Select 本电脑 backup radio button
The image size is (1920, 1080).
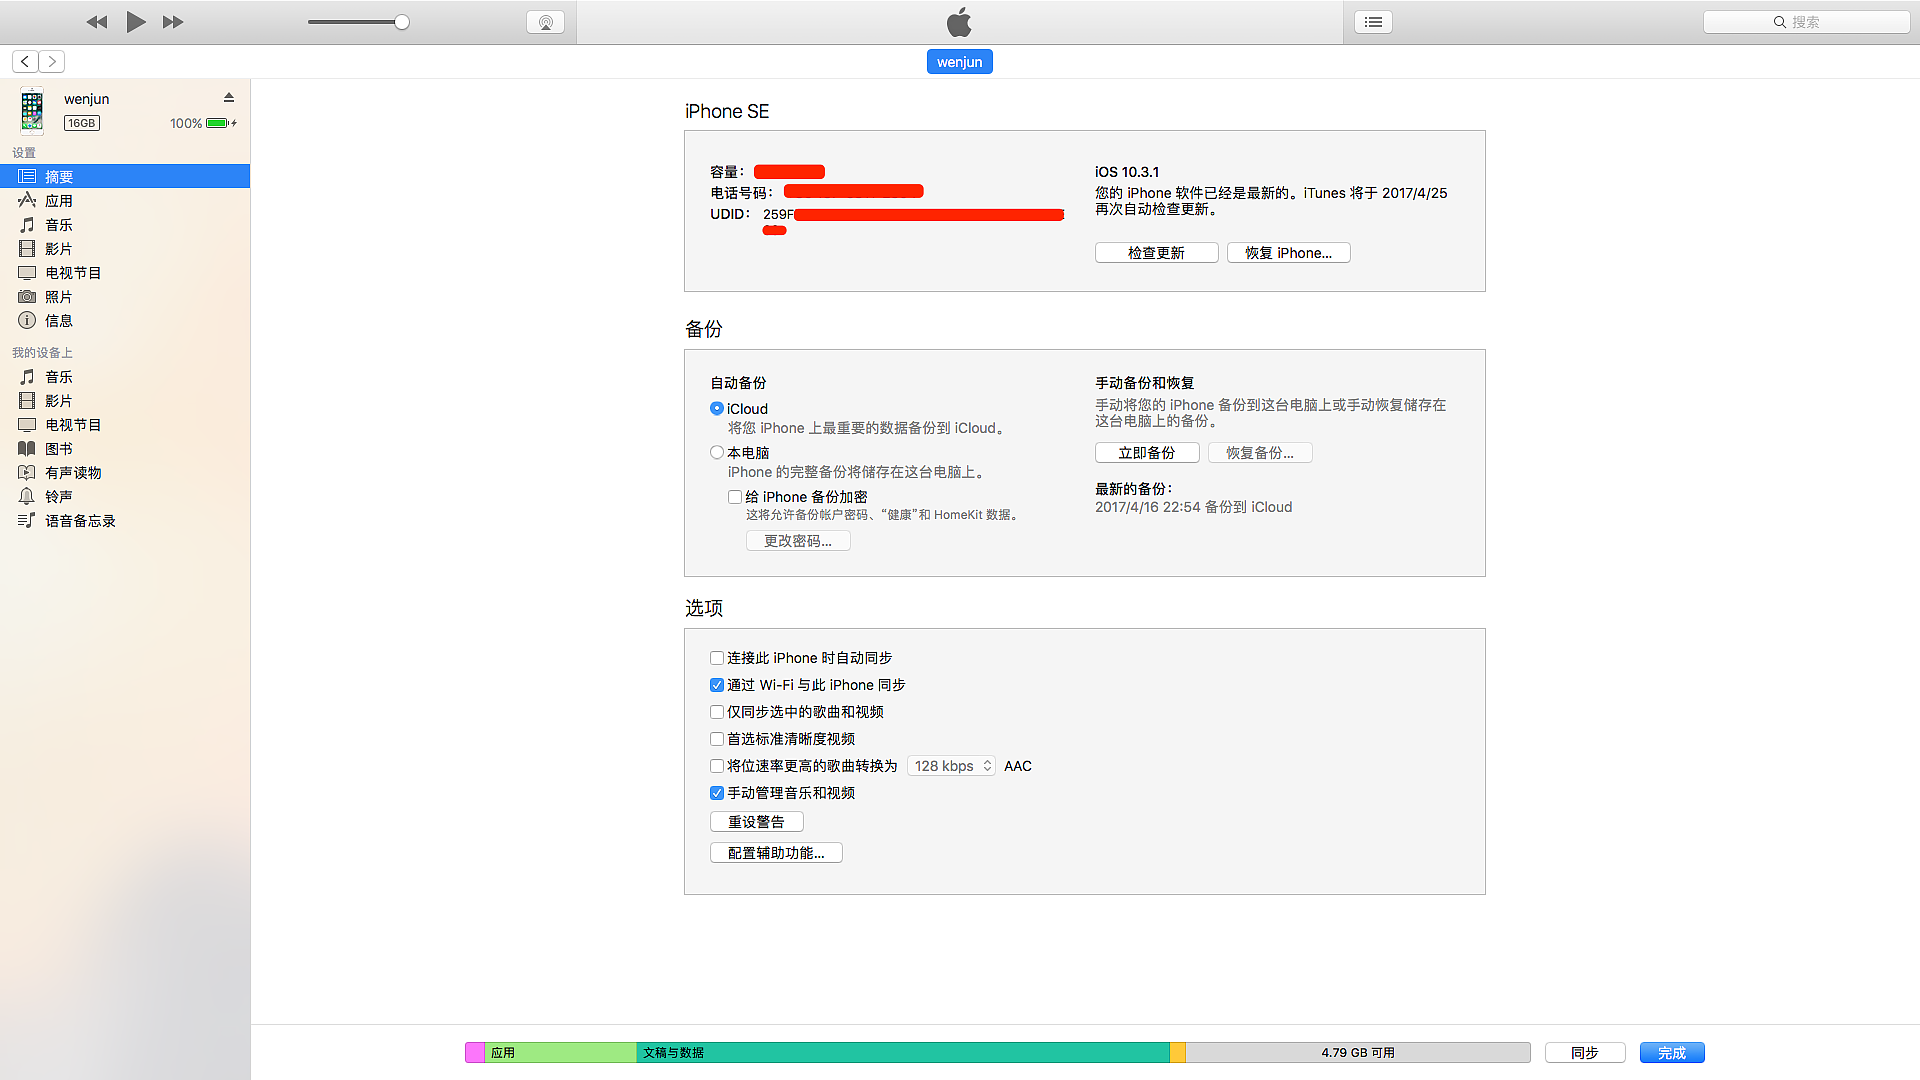717,453
